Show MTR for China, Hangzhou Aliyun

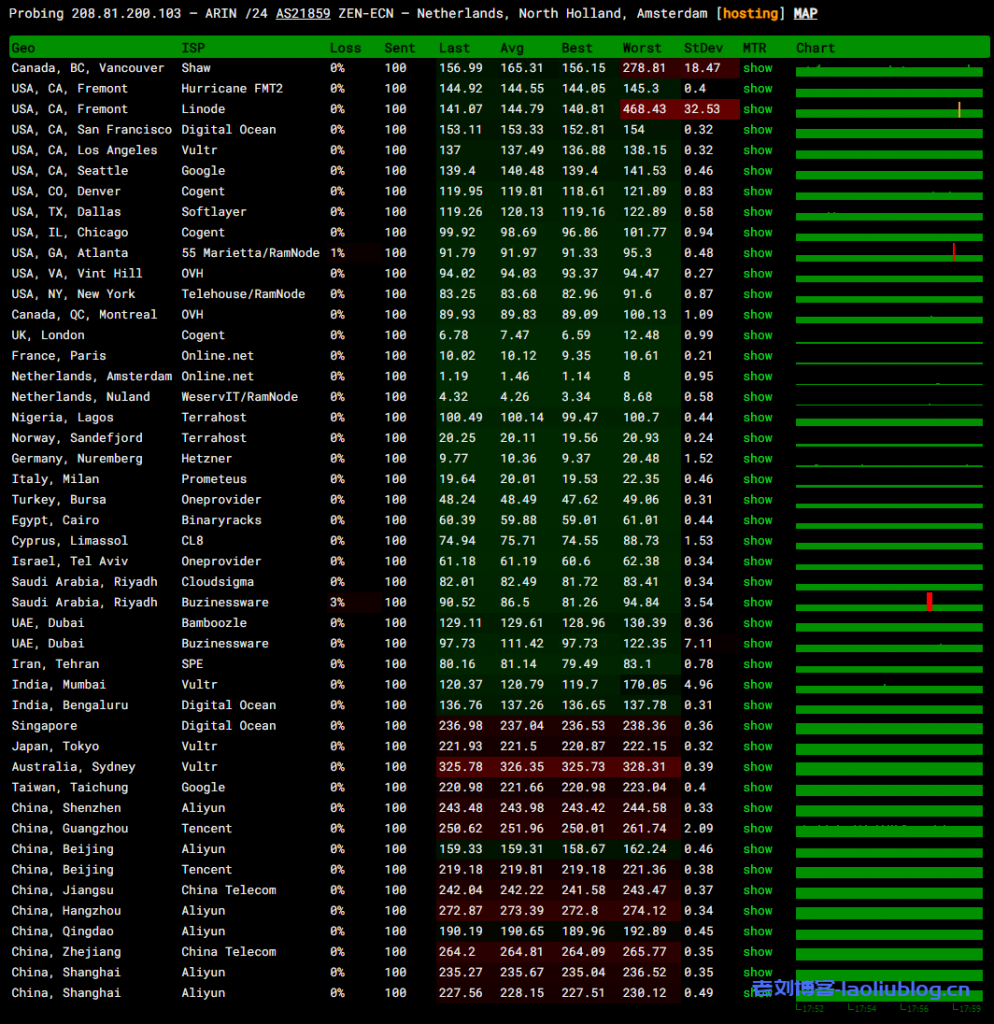pyautogui.click(x=757, y=911)
